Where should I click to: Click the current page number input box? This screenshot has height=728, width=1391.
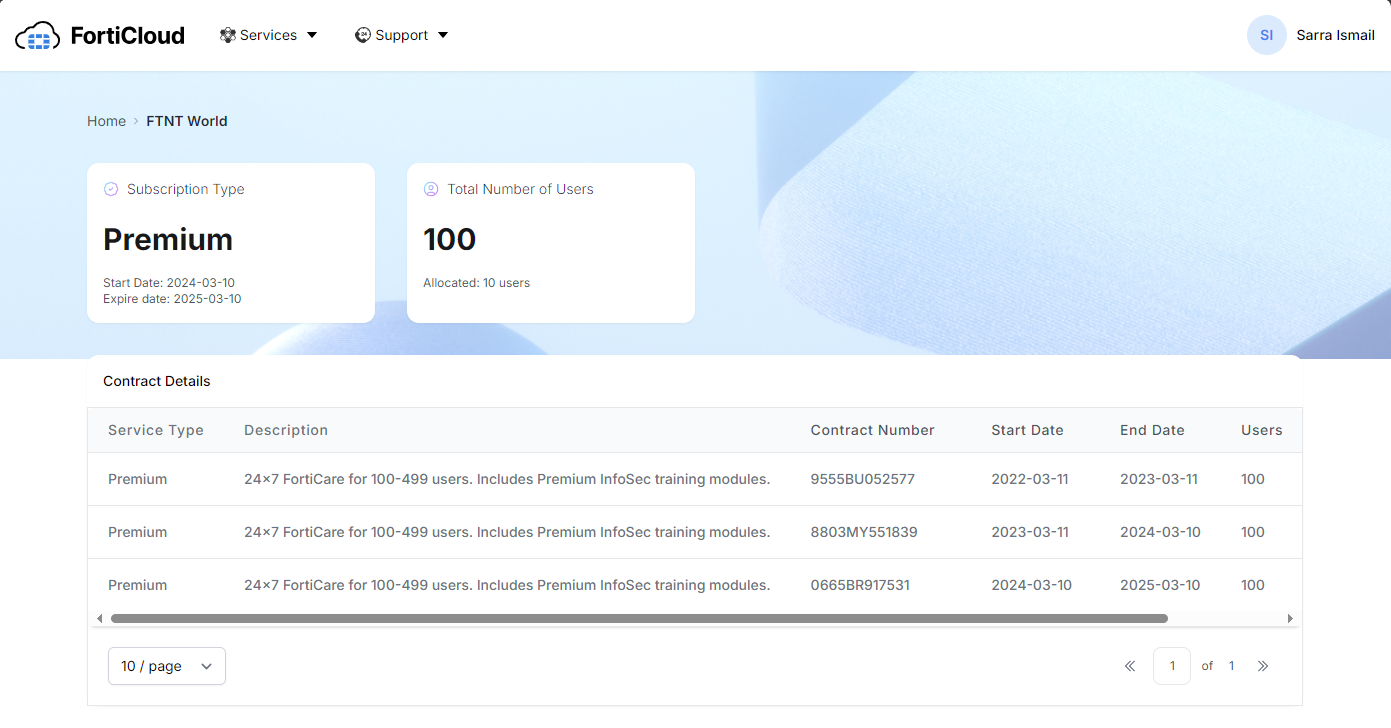point(1172,666)
